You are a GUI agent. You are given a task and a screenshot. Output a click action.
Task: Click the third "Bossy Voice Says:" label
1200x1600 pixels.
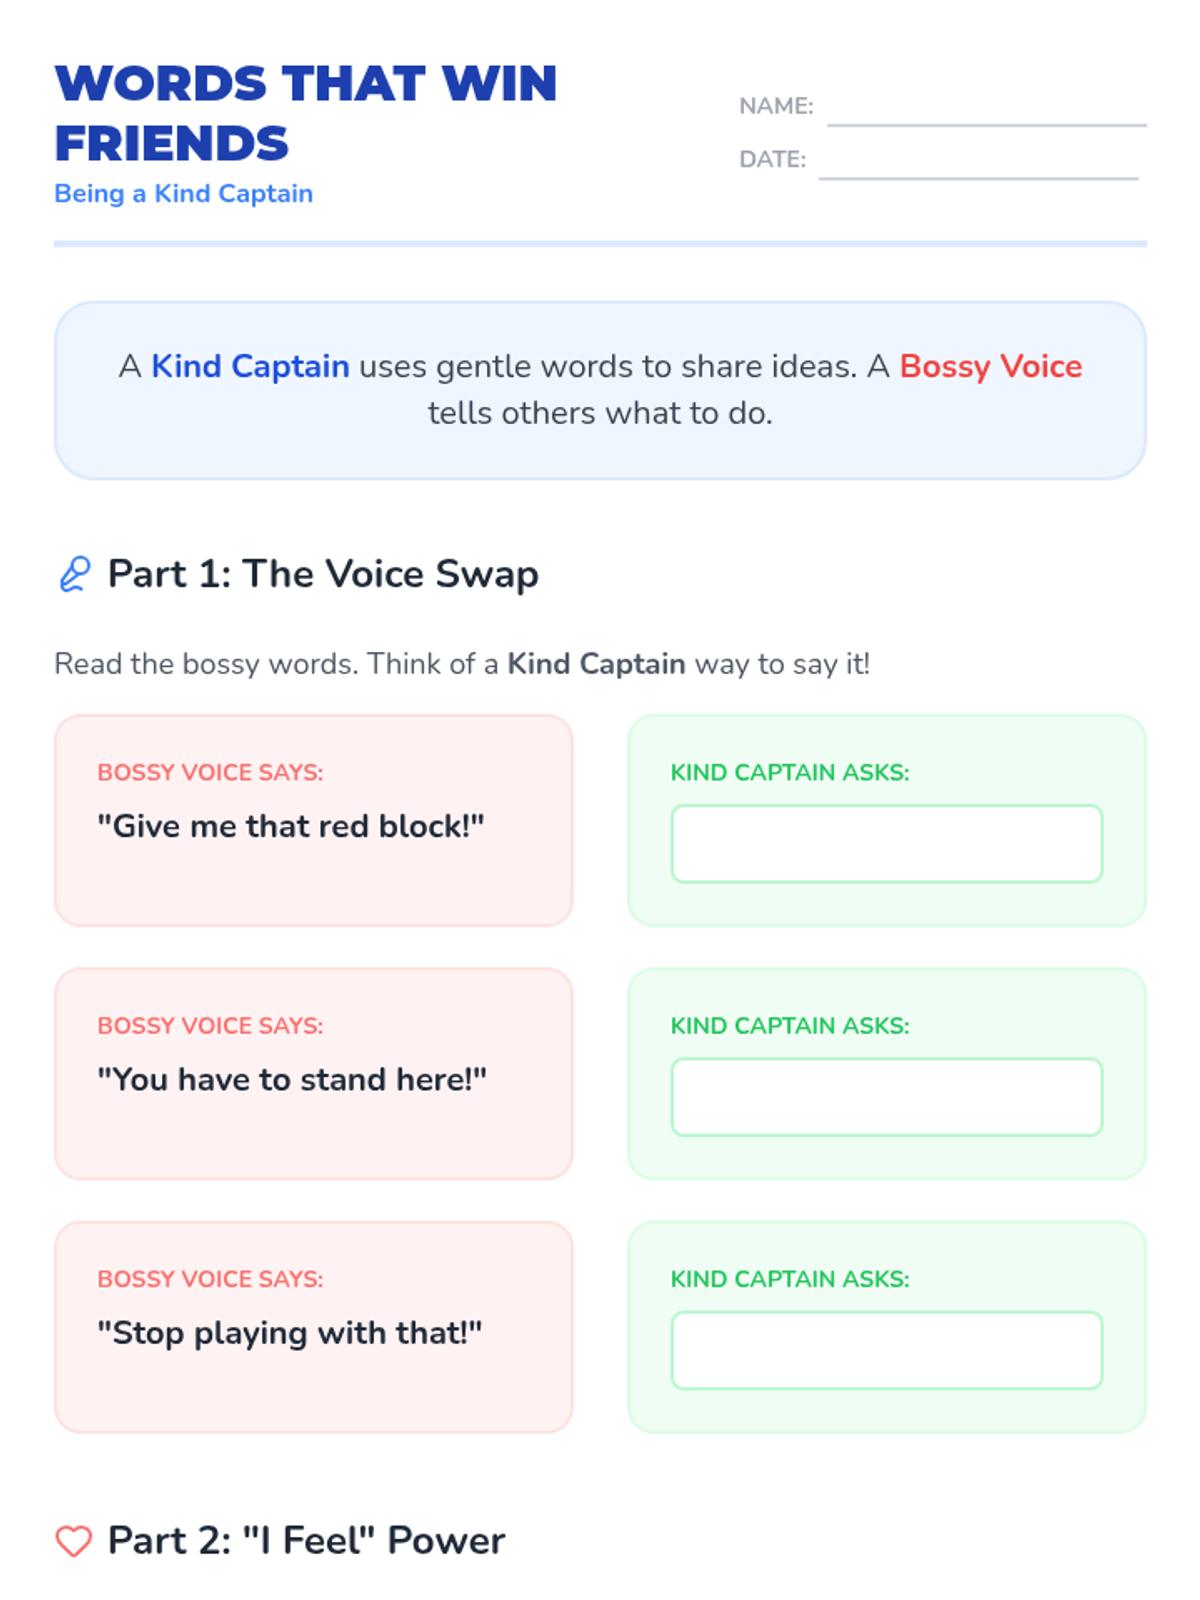(210, 1279)
